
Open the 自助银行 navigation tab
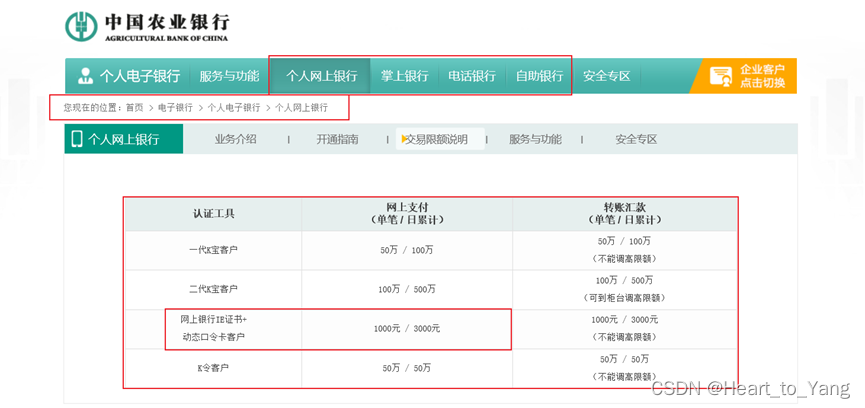539,76
